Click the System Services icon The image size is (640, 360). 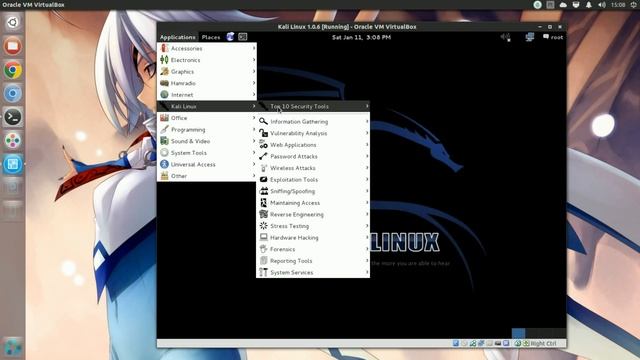point(264,272)
